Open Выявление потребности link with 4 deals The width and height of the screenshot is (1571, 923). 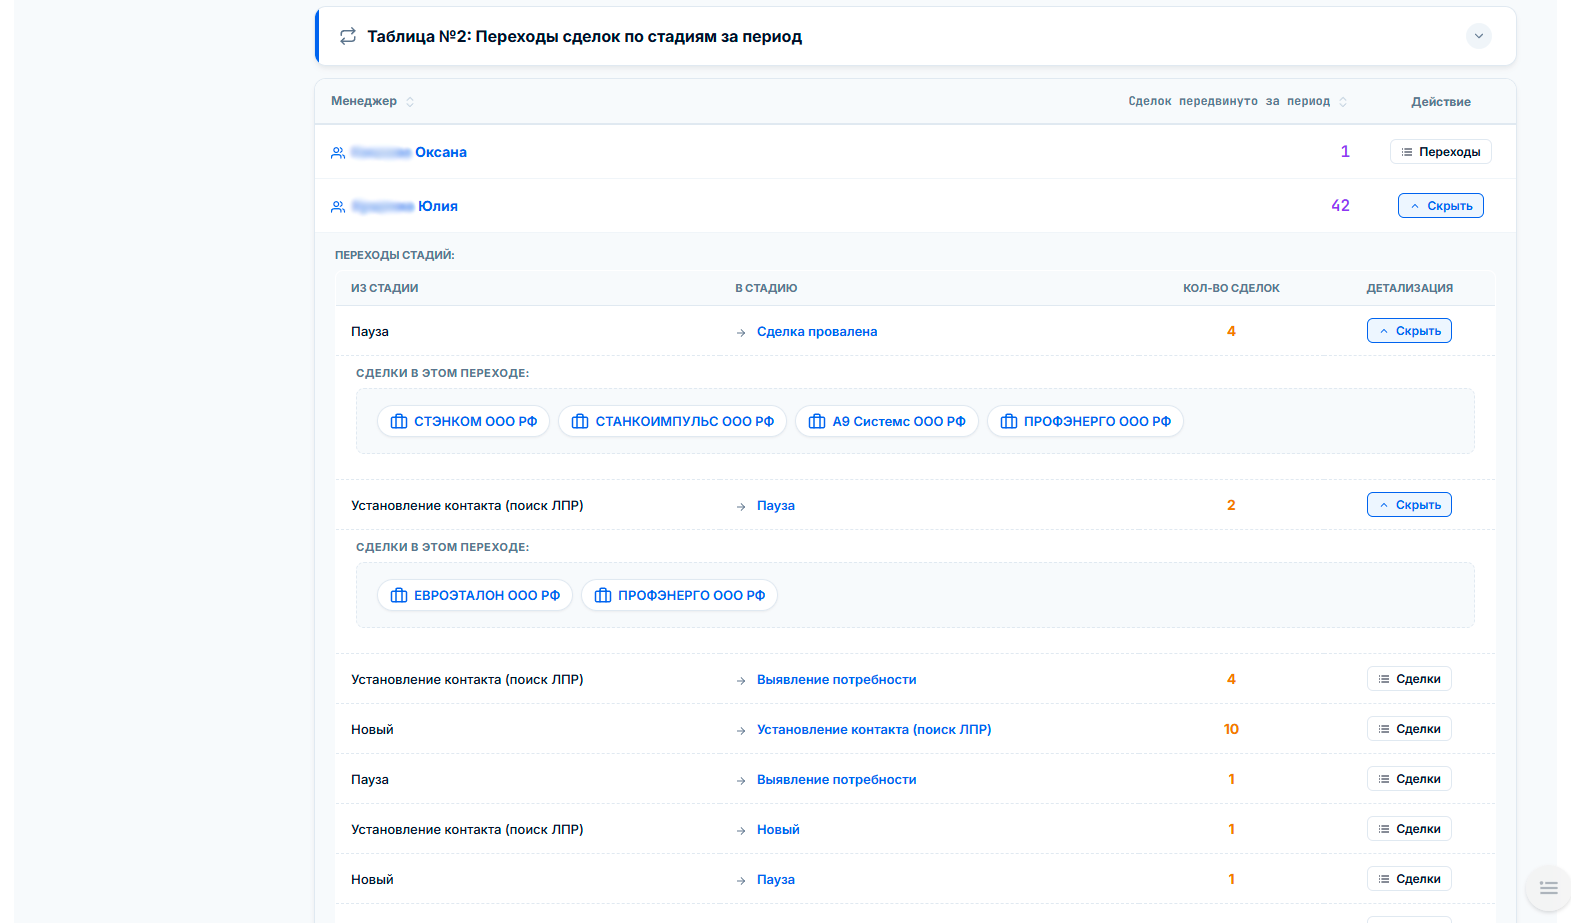[x=836, y=680]
